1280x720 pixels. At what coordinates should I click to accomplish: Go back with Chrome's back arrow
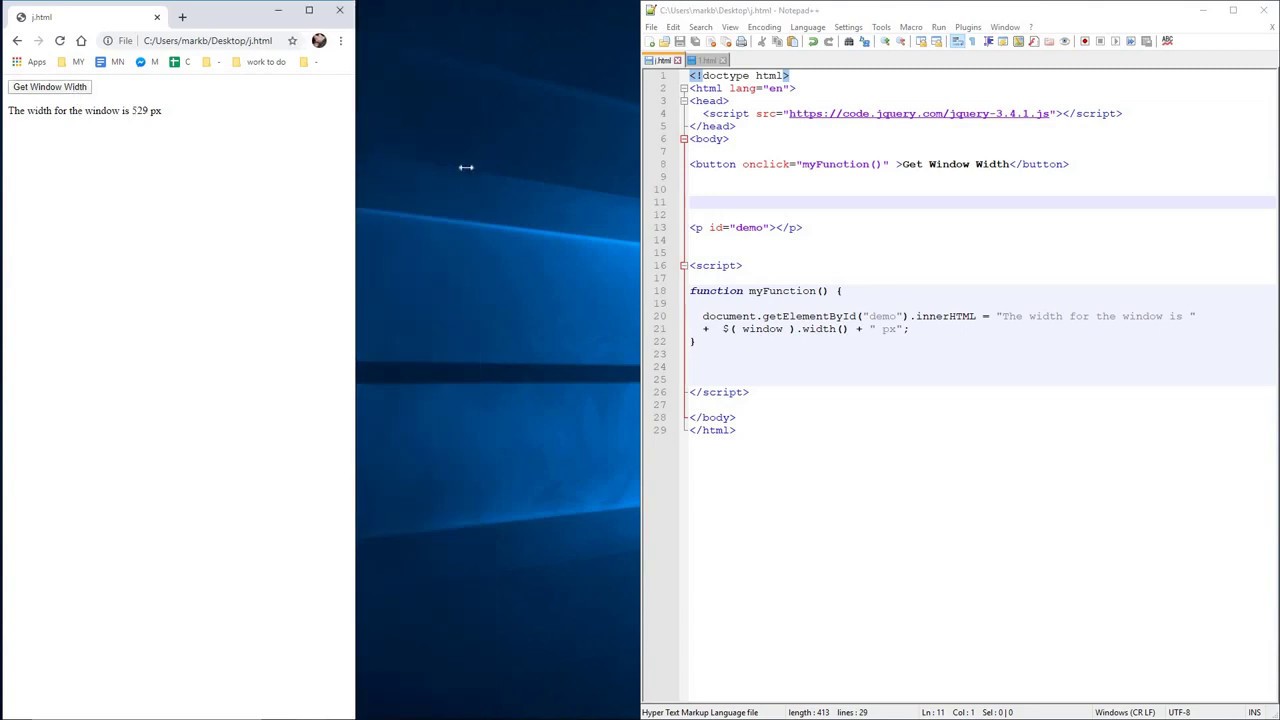tap(17, 41)
